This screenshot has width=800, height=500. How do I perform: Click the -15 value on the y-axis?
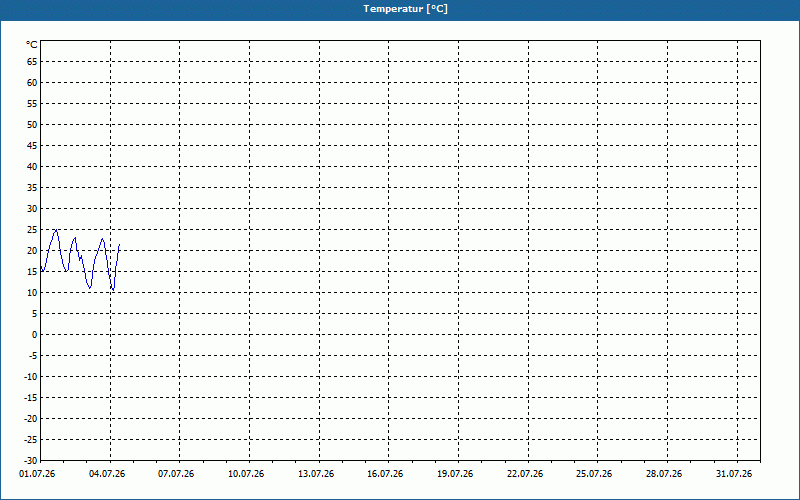31,397
